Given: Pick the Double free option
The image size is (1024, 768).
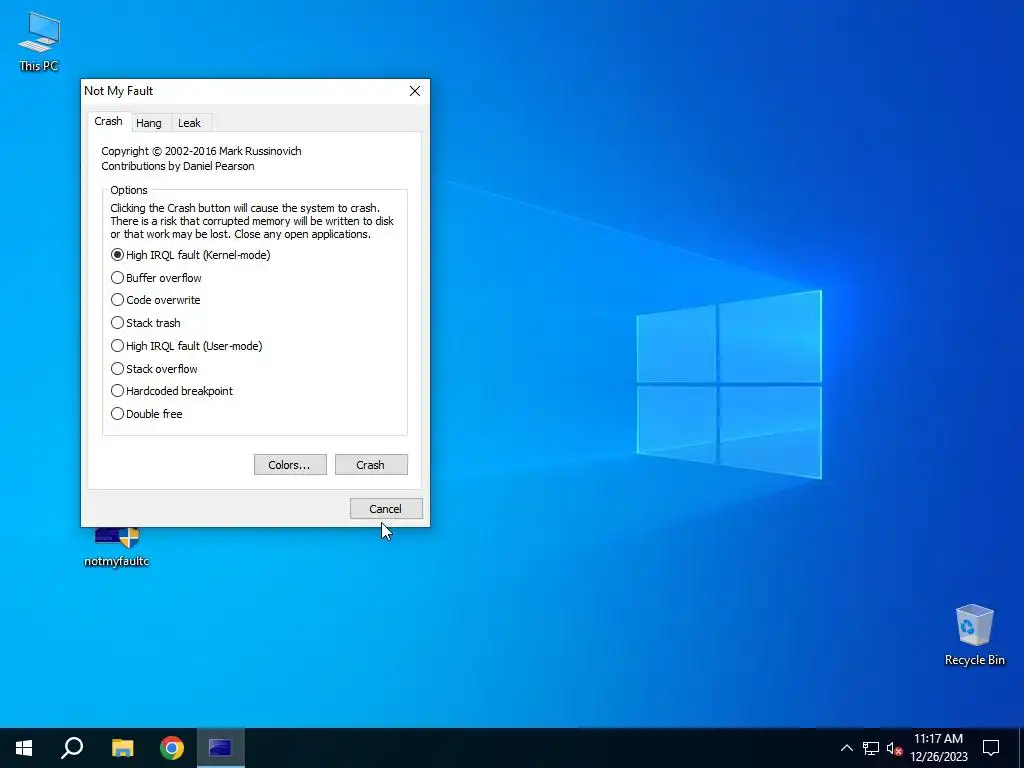Looking at the screenshot, I should [146, 413].
